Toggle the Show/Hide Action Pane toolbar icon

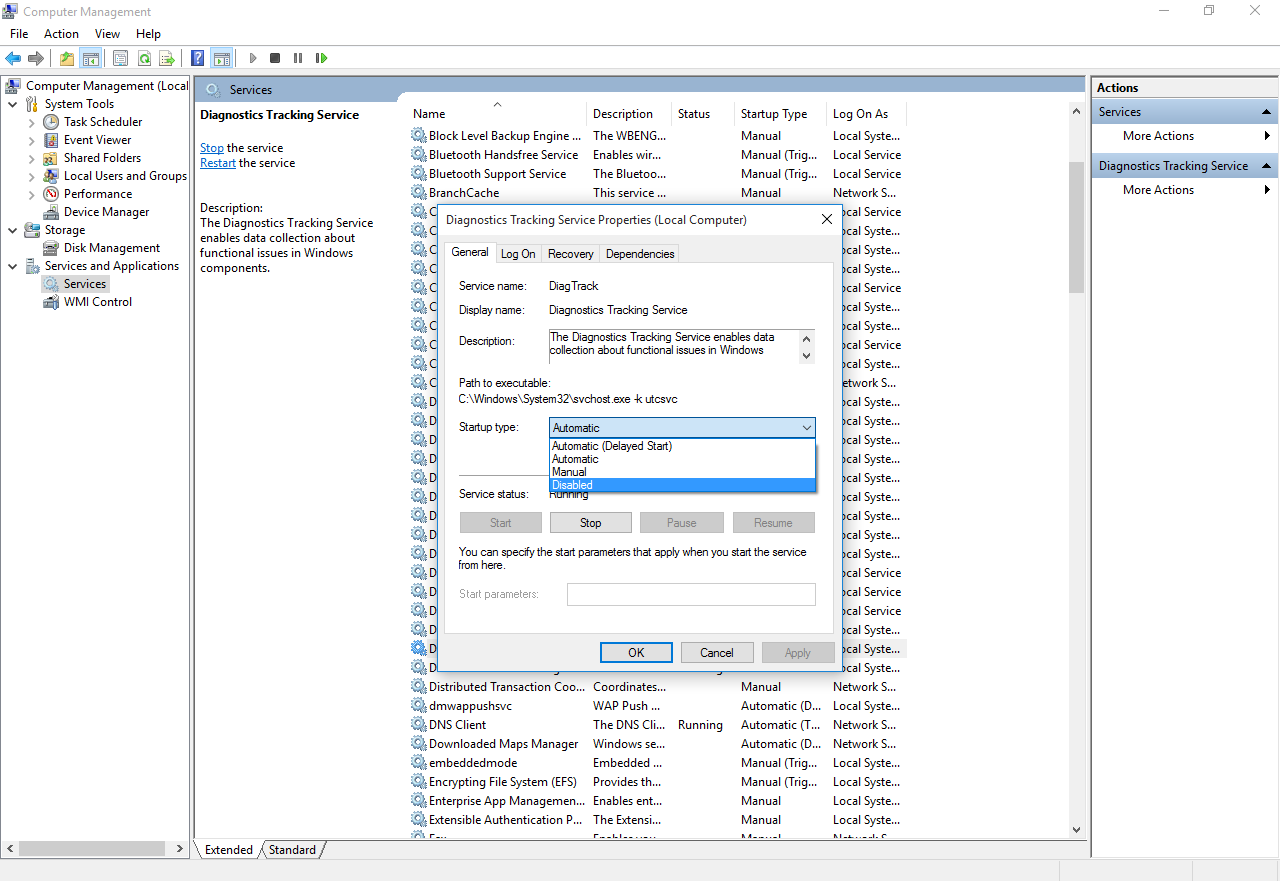tap(221, 58)
